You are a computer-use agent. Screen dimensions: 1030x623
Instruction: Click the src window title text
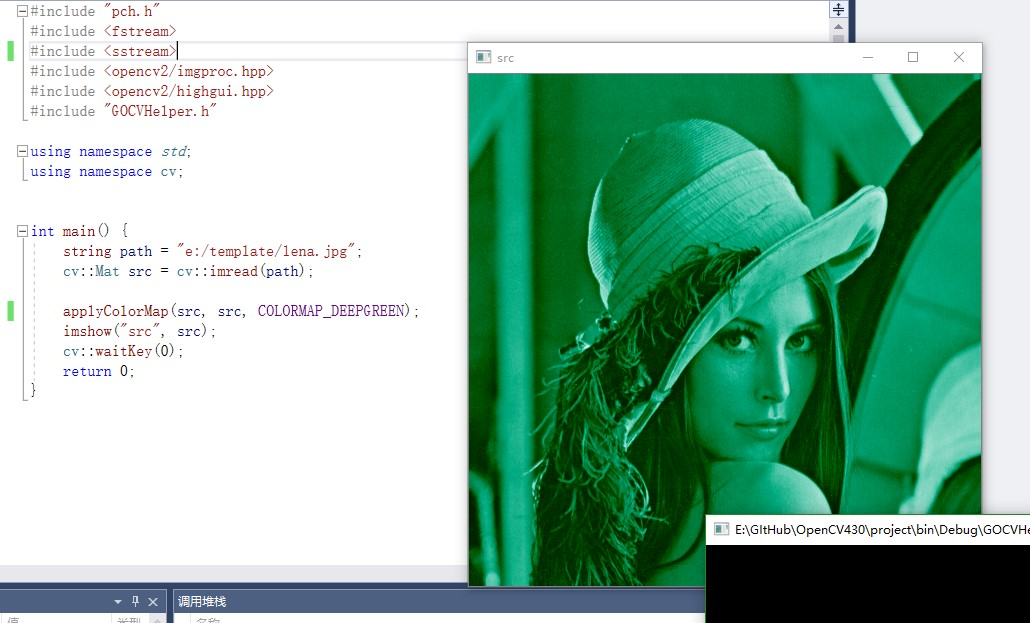click(505, 58)
